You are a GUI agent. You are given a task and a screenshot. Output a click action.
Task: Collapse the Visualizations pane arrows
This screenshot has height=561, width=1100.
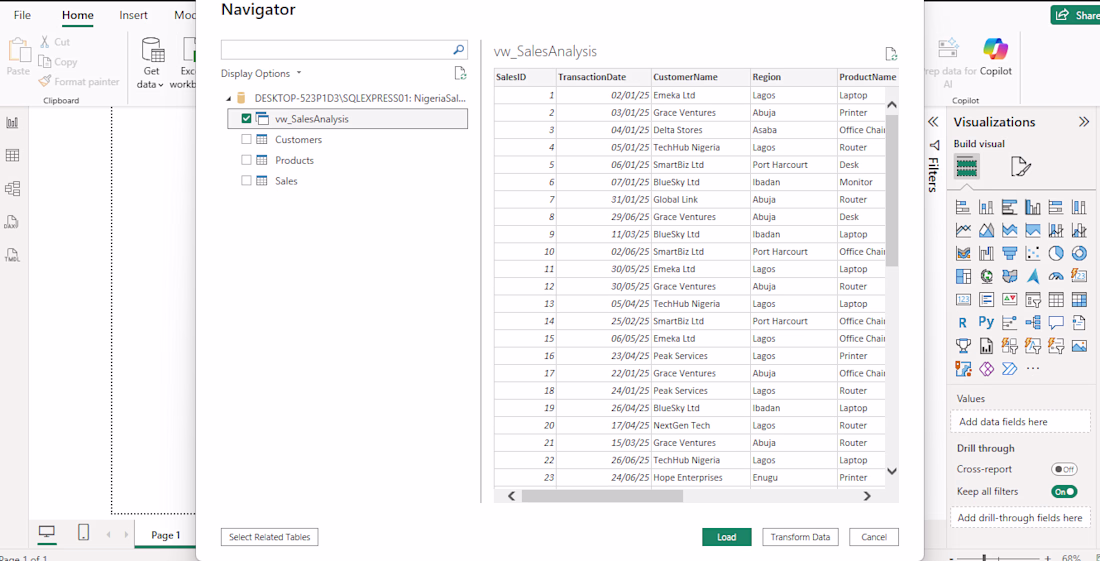pos(1083,122)
